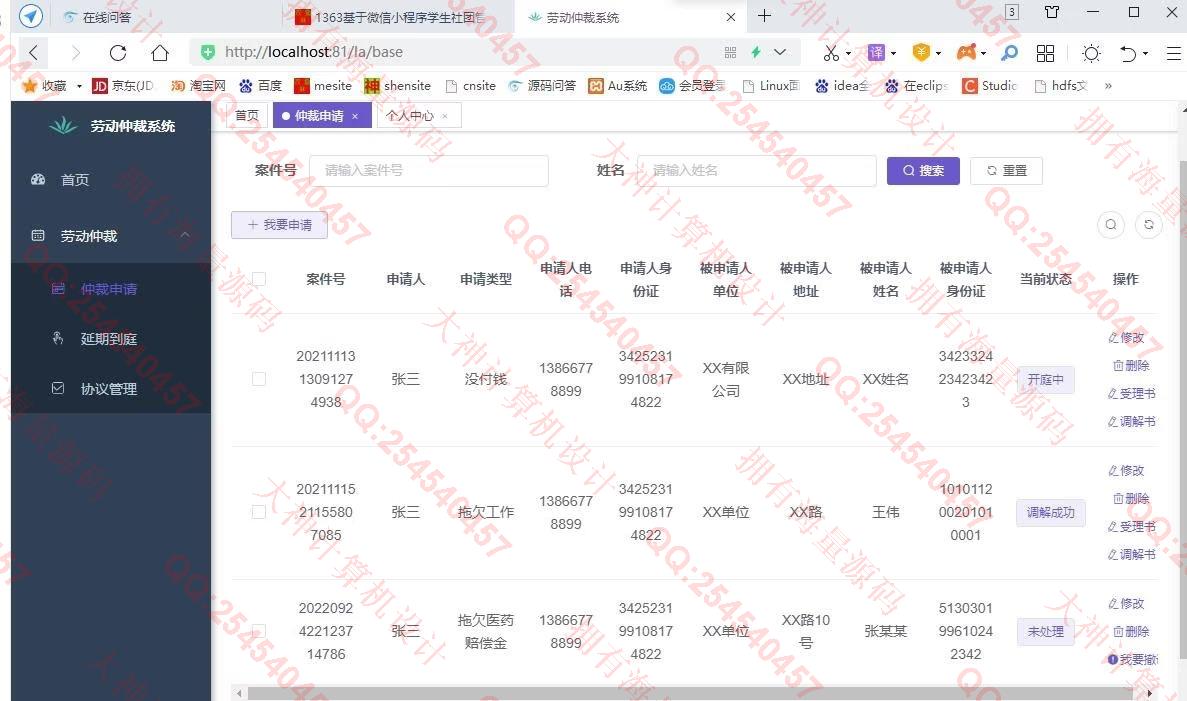
Task: Click the 案件号 input field
Action: pos(428,170)
